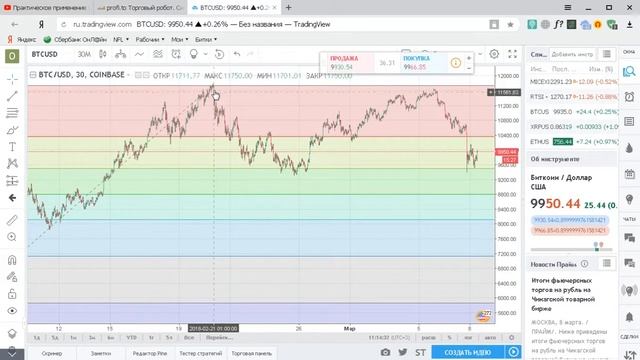This screenshot has height=360, width=640.
Task: Select the brush drawing tool
Action: (x=12, y=130)
